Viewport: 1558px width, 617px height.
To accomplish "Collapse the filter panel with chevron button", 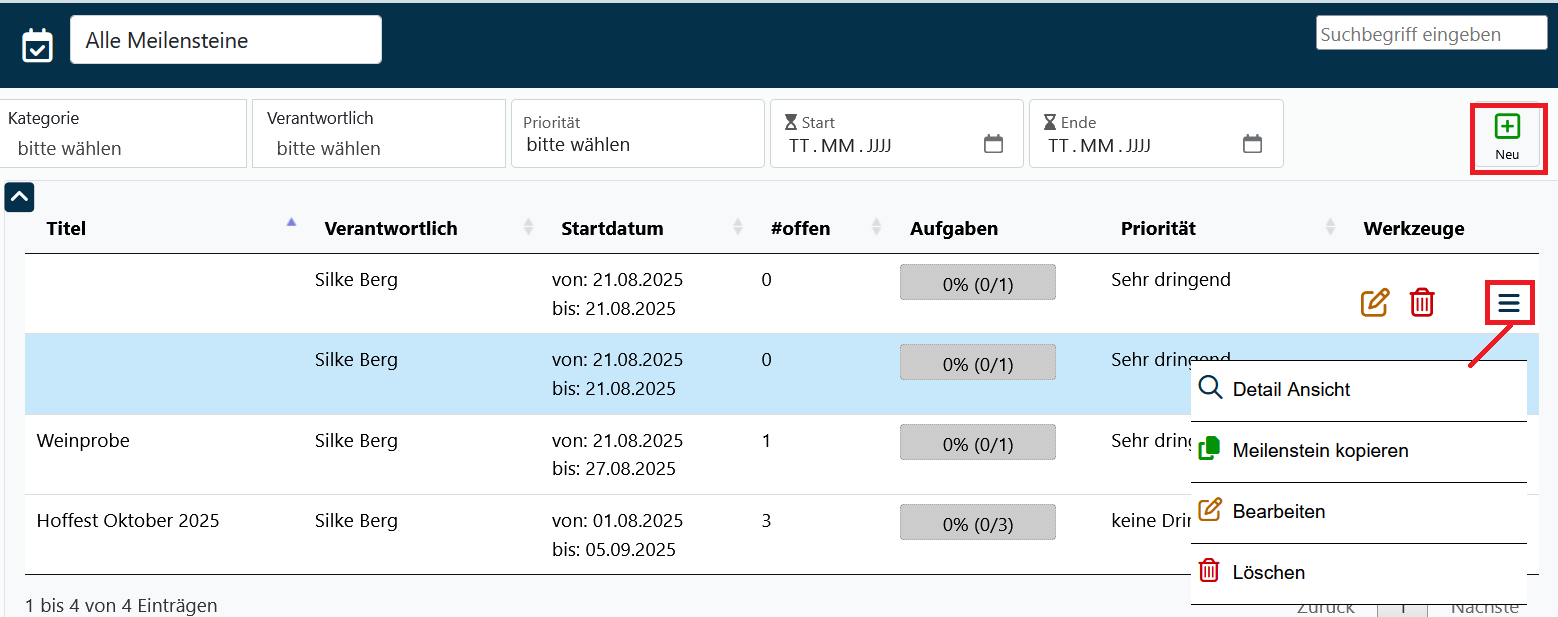I will tap(19, 197).
